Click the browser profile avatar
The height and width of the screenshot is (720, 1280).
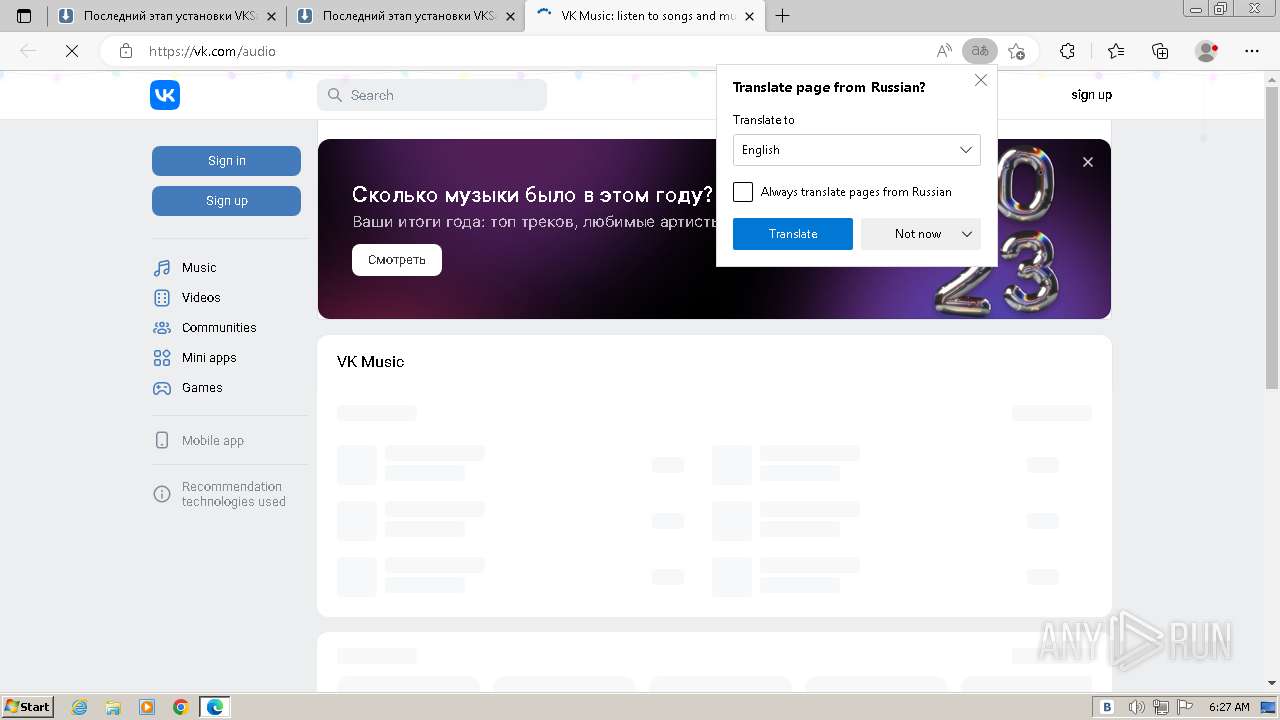pyautogui.click(x=1207, y=51)
